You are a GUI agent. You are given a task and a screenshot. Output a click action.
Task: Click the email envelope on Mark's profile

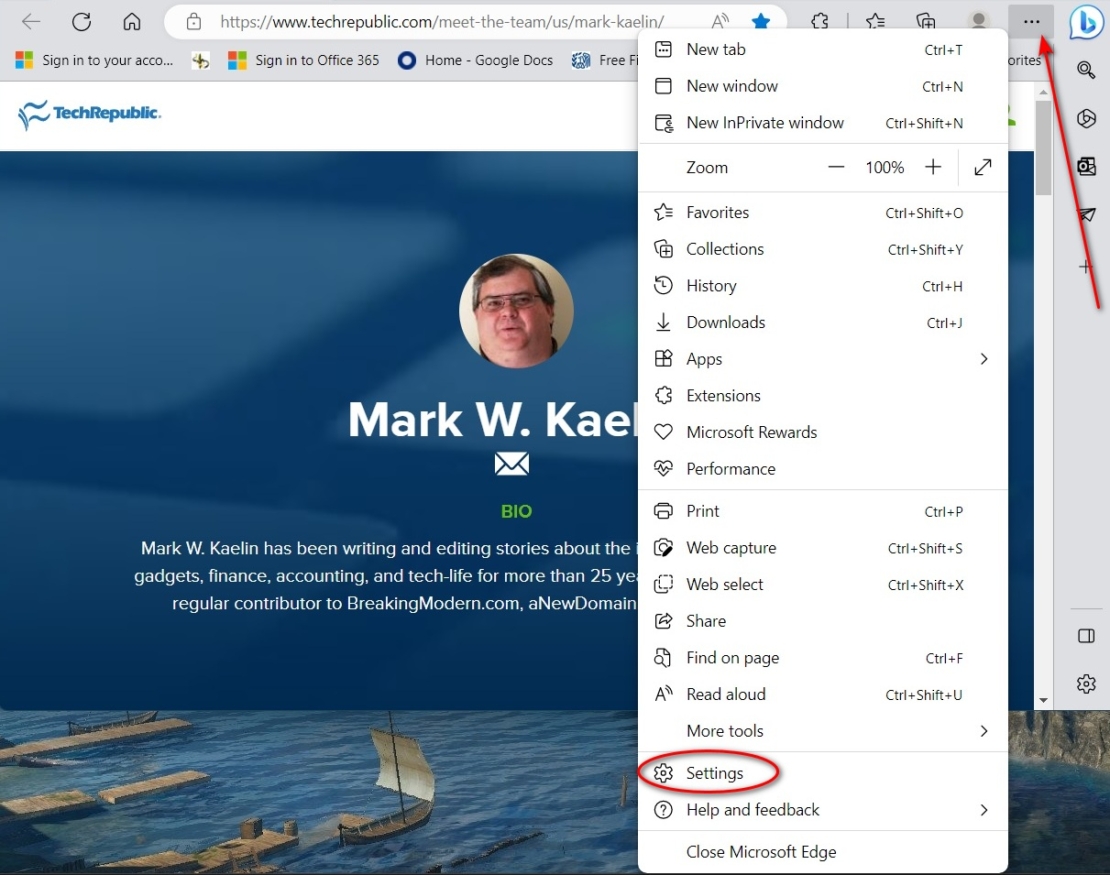pos(512,463)
